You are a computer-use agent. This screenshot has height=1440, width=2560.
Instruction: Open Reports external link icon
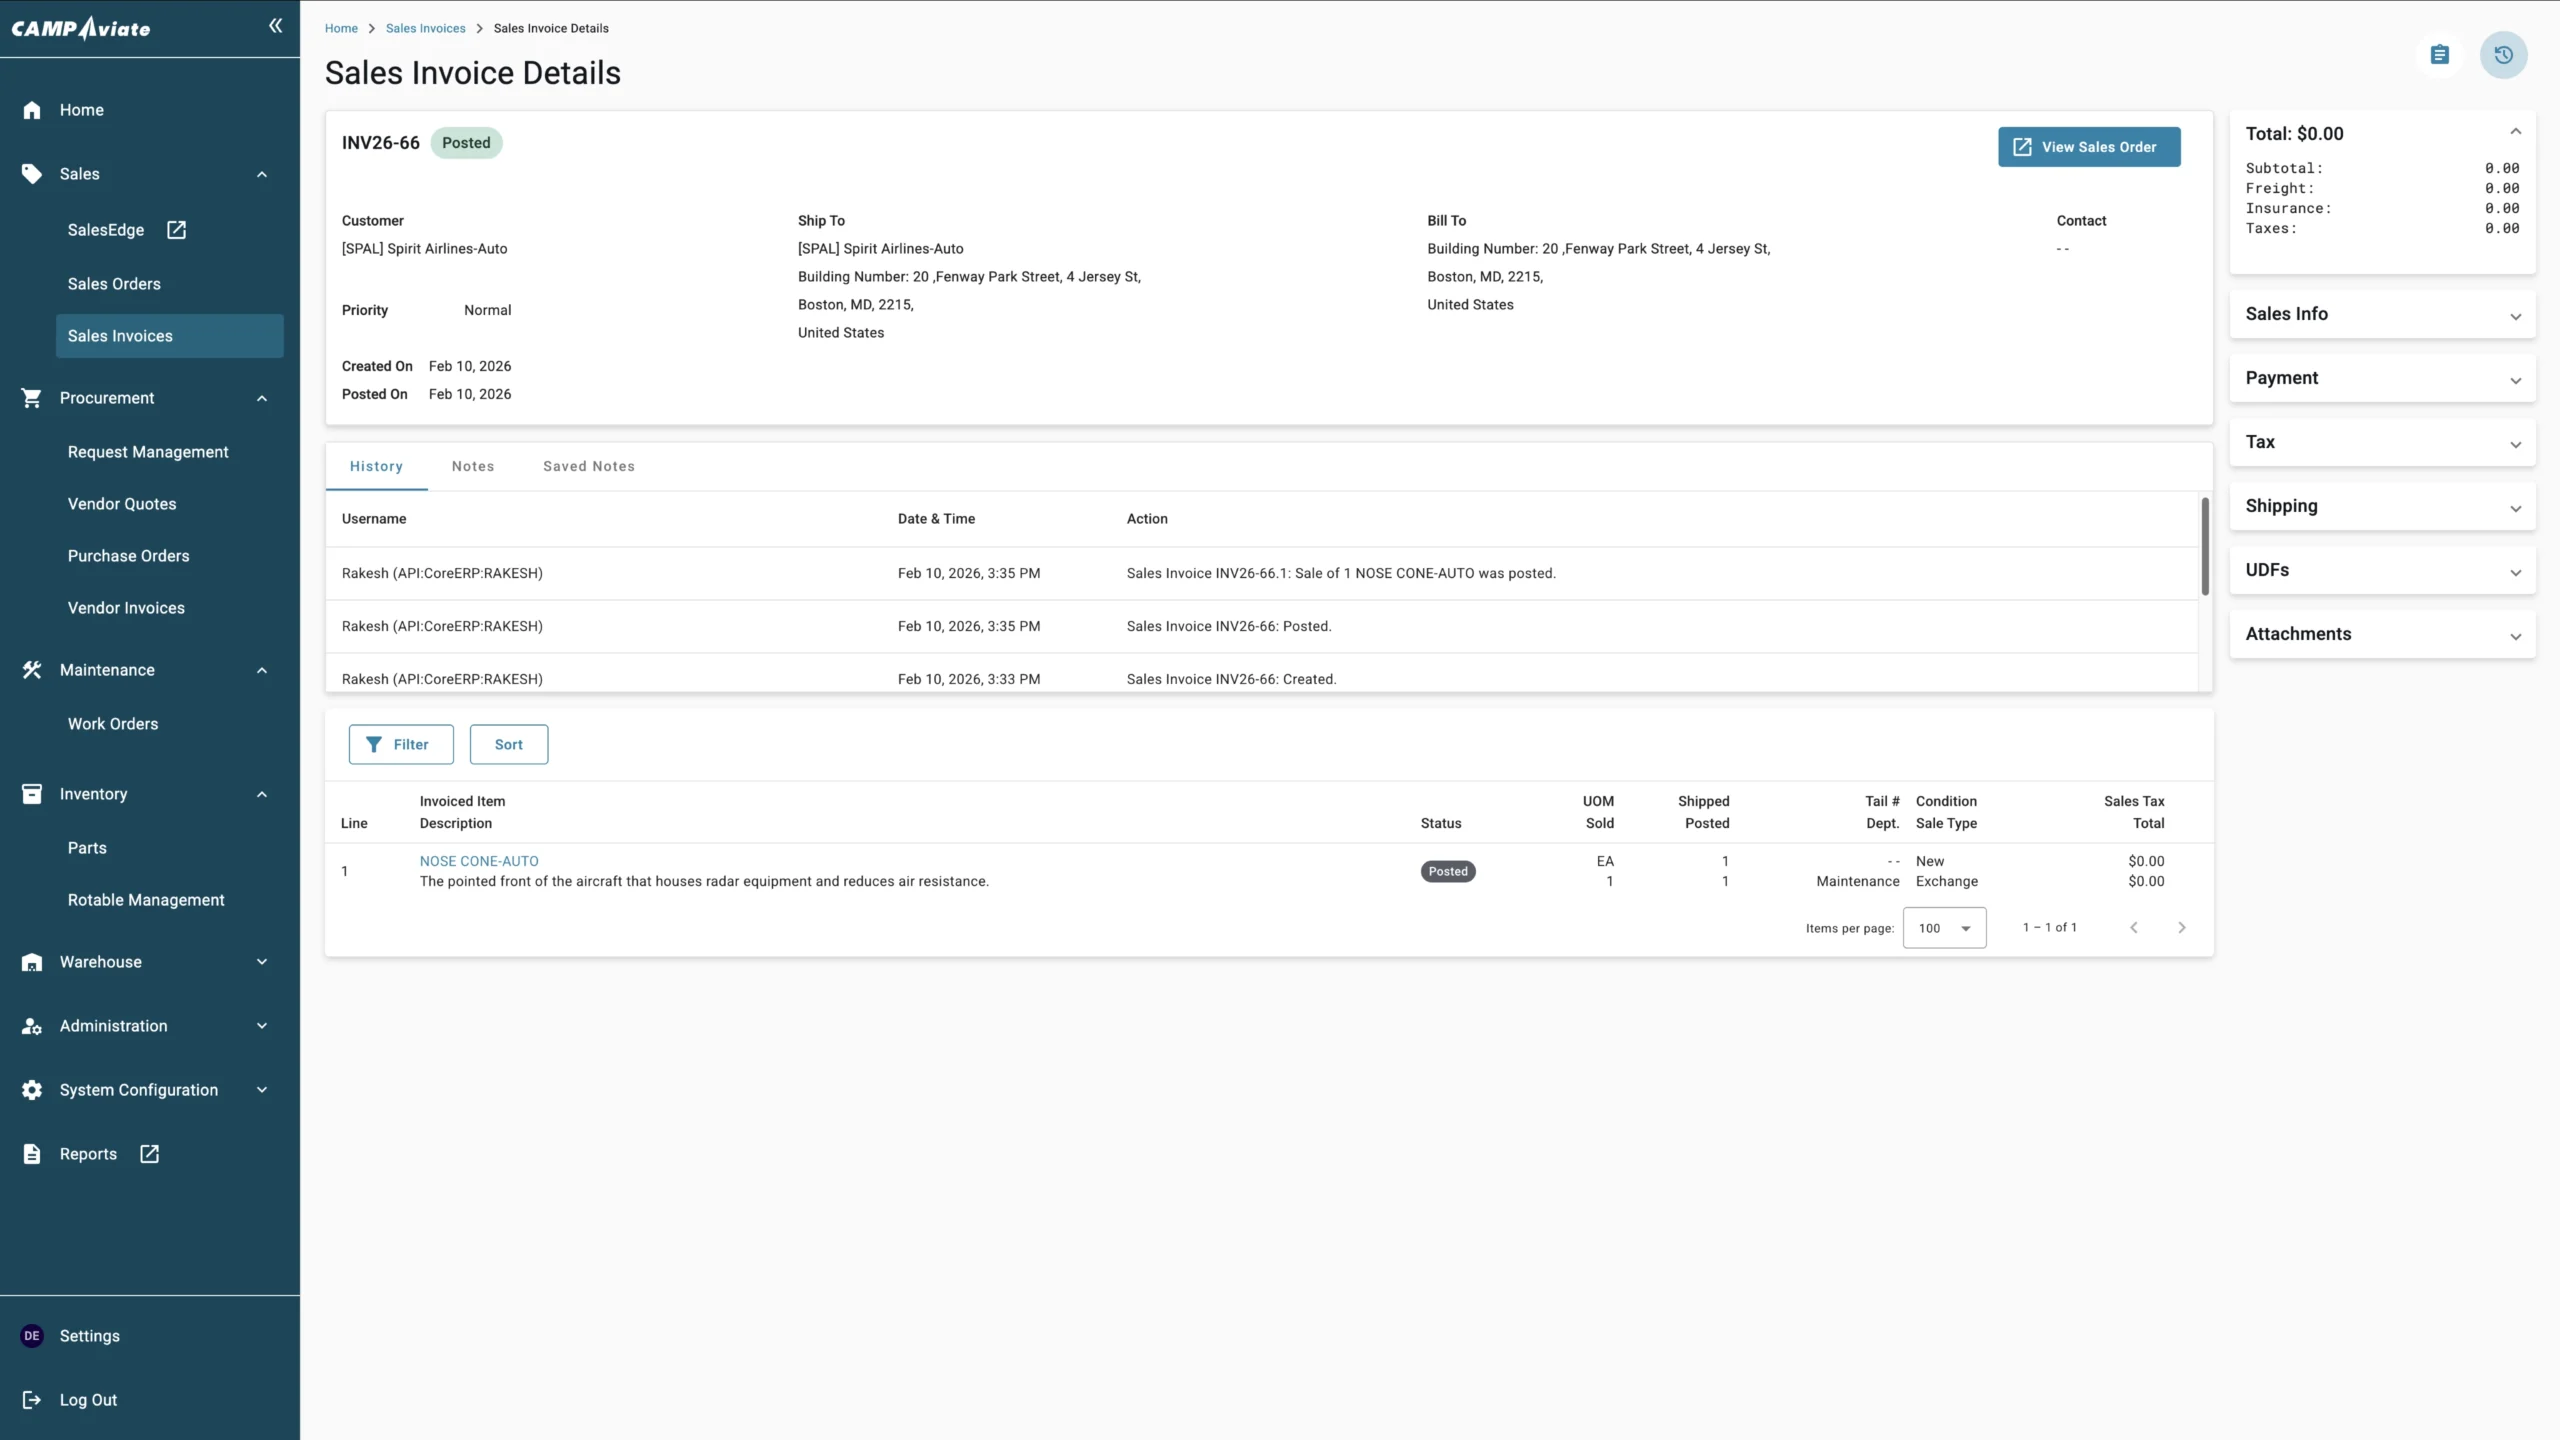[149, 1154]
